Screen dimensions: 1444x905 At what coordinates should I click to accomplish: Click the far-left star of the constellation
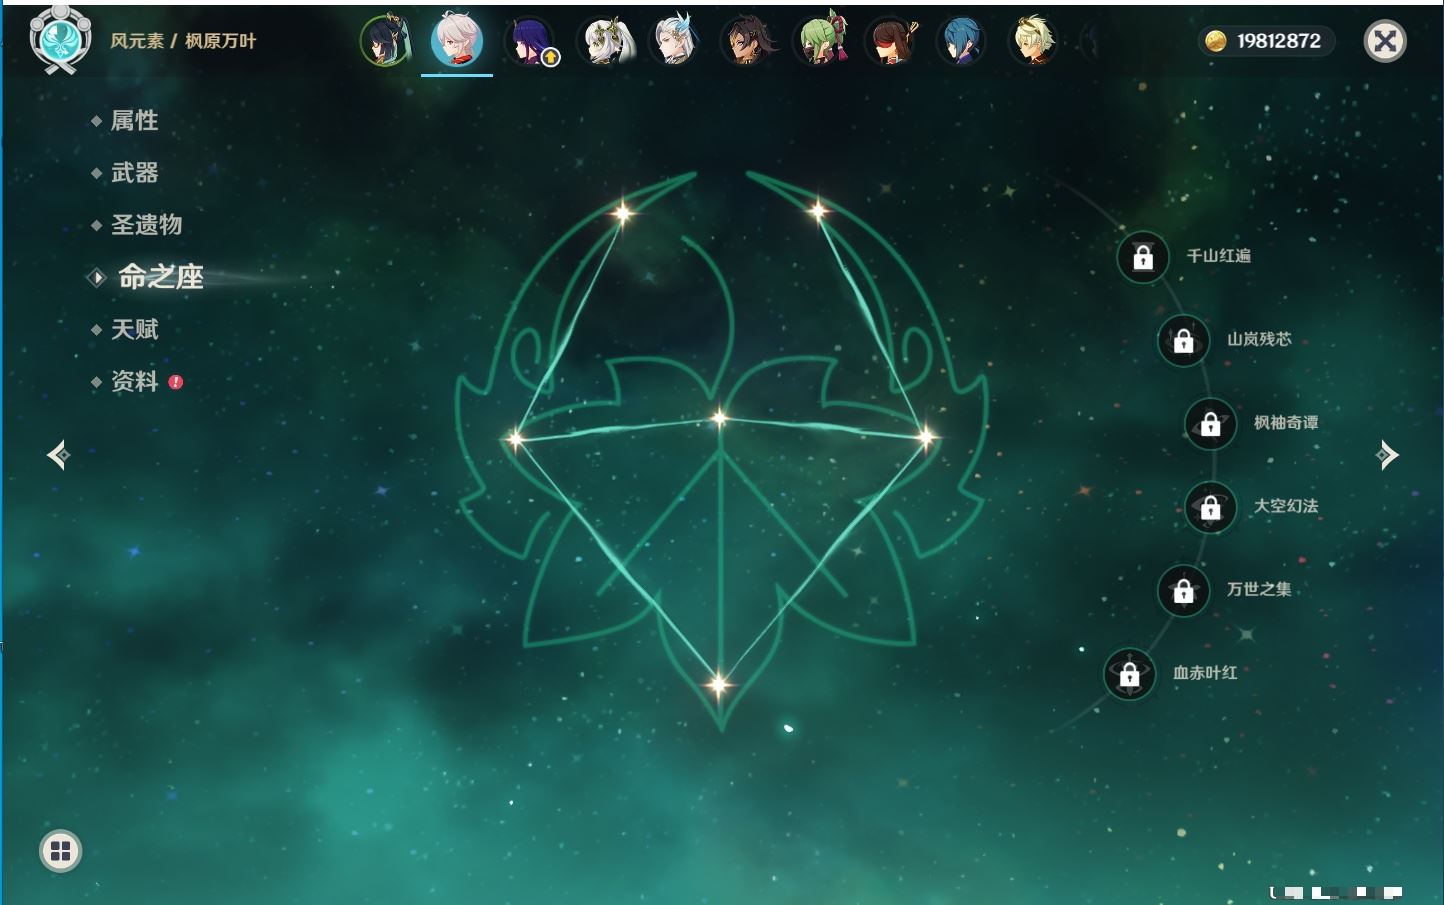515,438
